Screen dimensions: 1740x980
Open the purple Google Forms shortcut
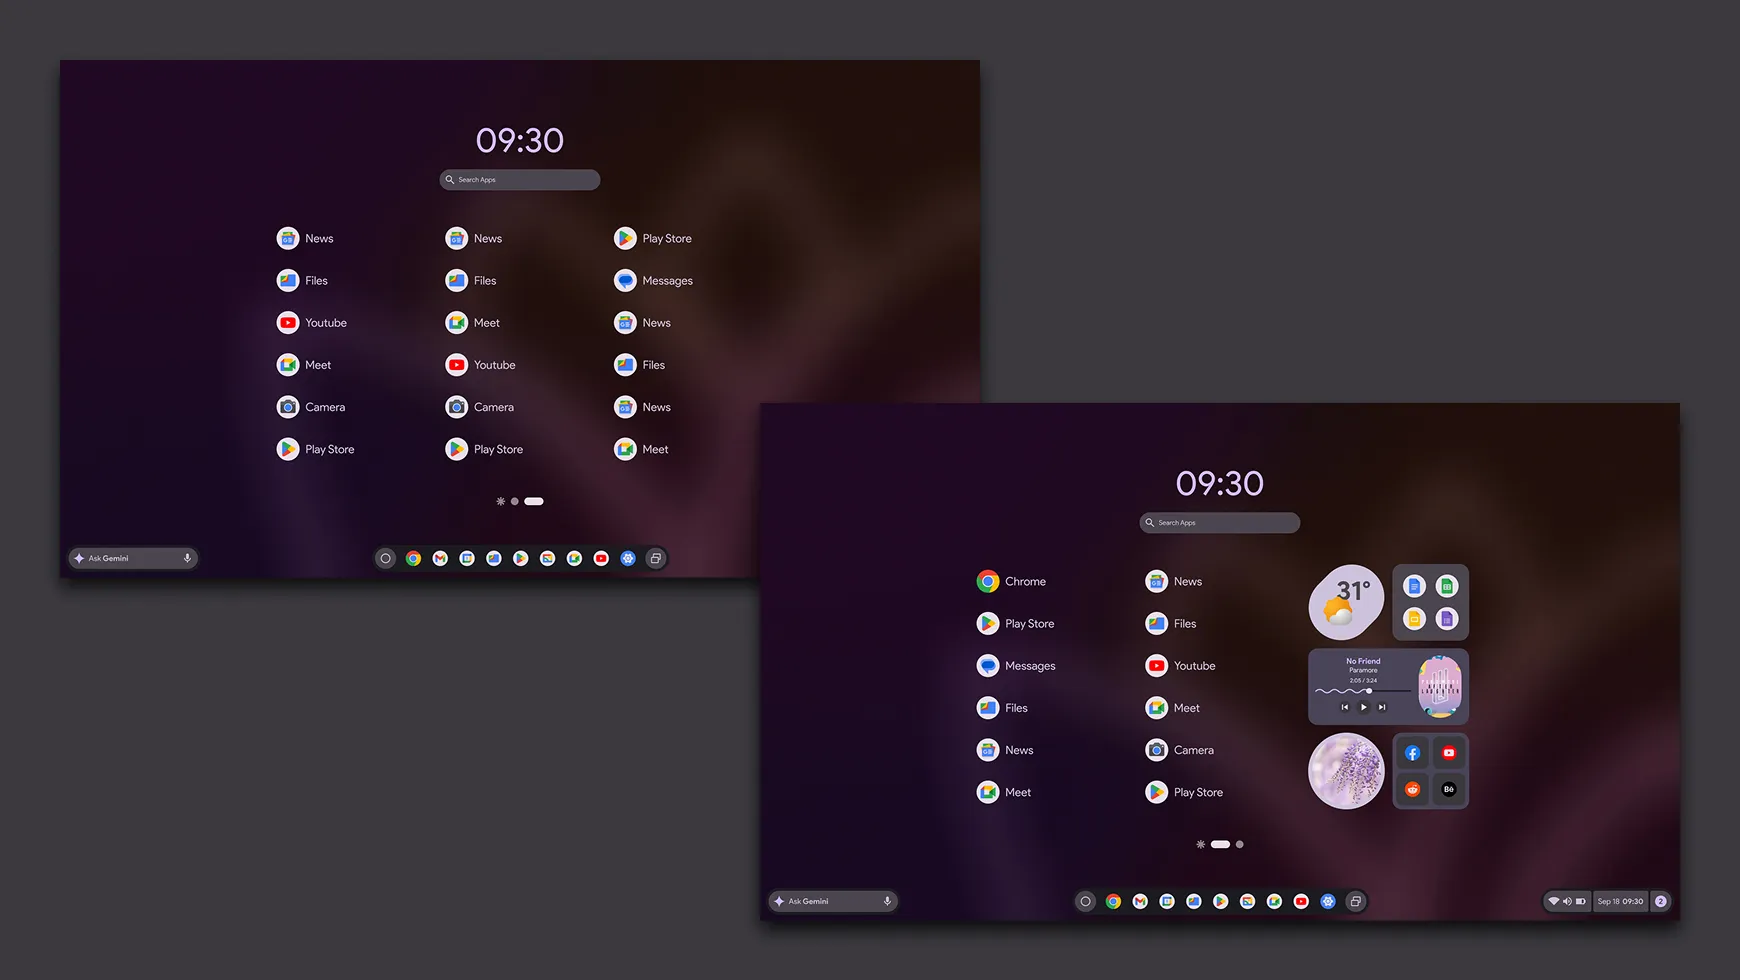pyautogui.click(x=1447, y=619)
